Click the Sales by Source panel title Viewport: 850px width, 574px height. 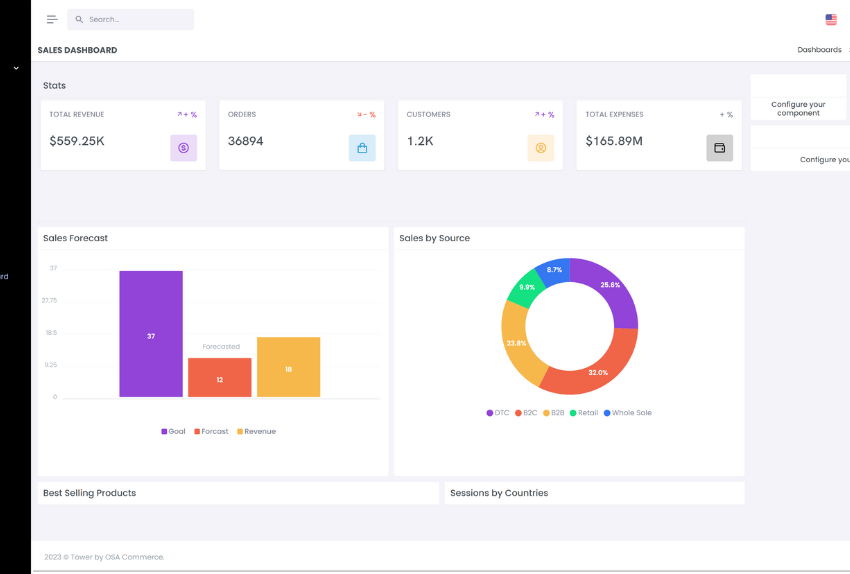(434, 238)
